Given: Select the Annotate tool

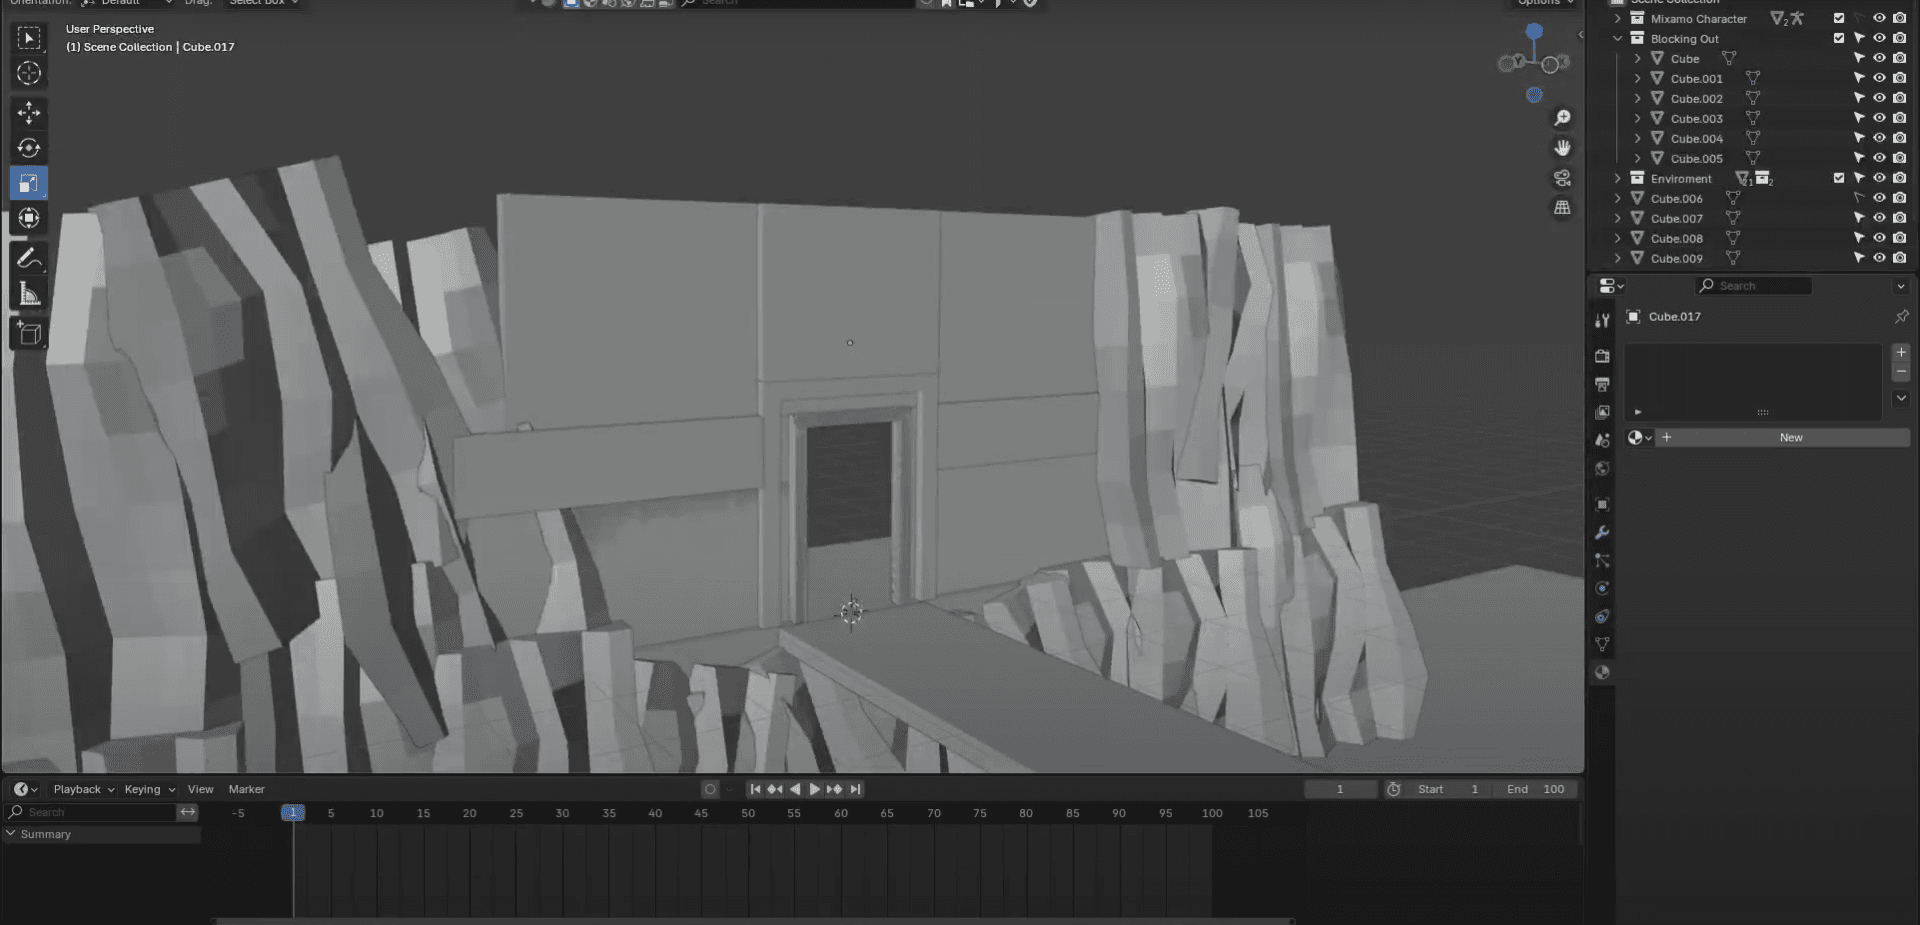Looking at the screenshot, I should 29,258.
